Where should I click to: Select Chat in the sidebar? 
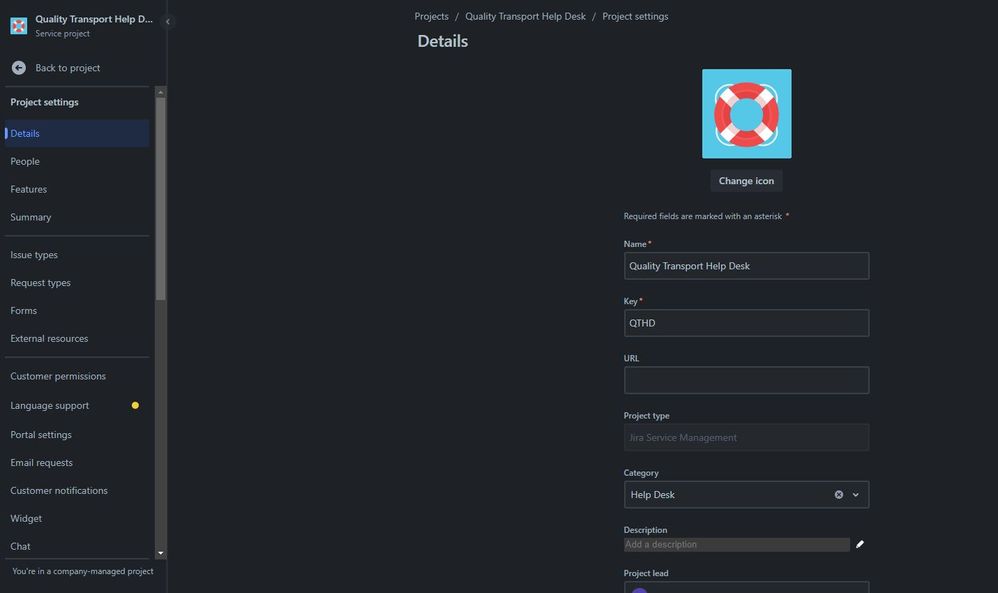pyautogui.click(x=77, y=547)
